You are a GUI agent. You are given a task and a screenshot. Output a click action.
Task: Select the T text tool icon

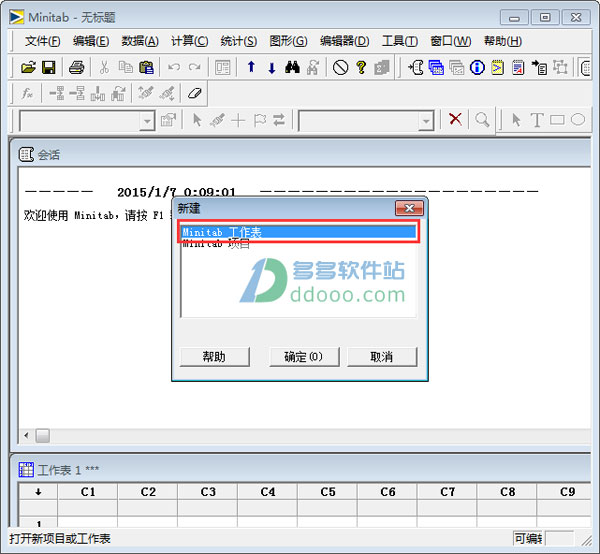[x=536, y=120]
